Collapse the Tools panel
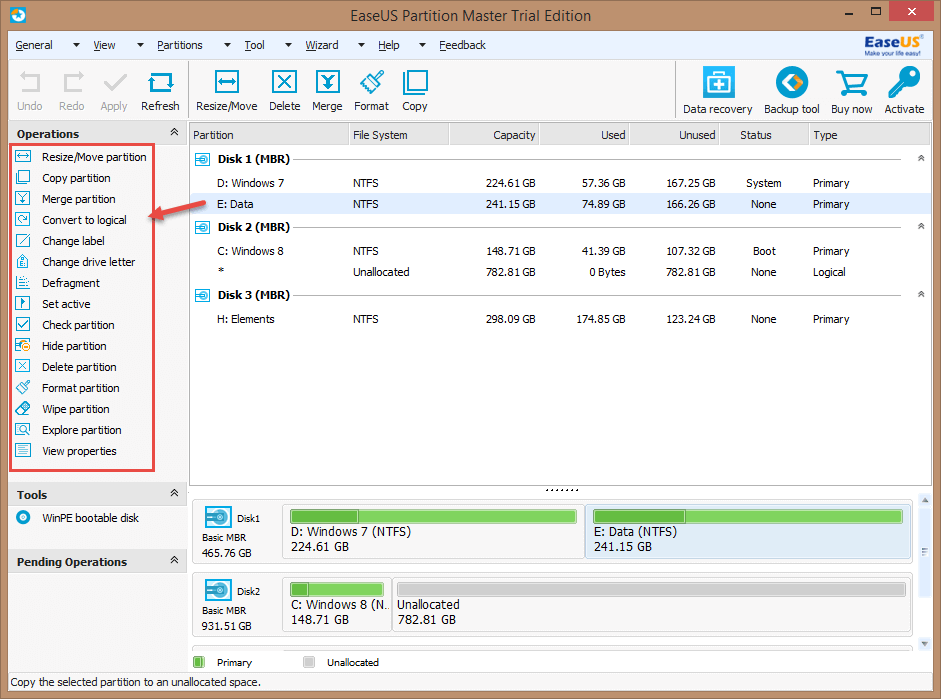Screen dimensions: 941x699 click(x=174, y=493)
